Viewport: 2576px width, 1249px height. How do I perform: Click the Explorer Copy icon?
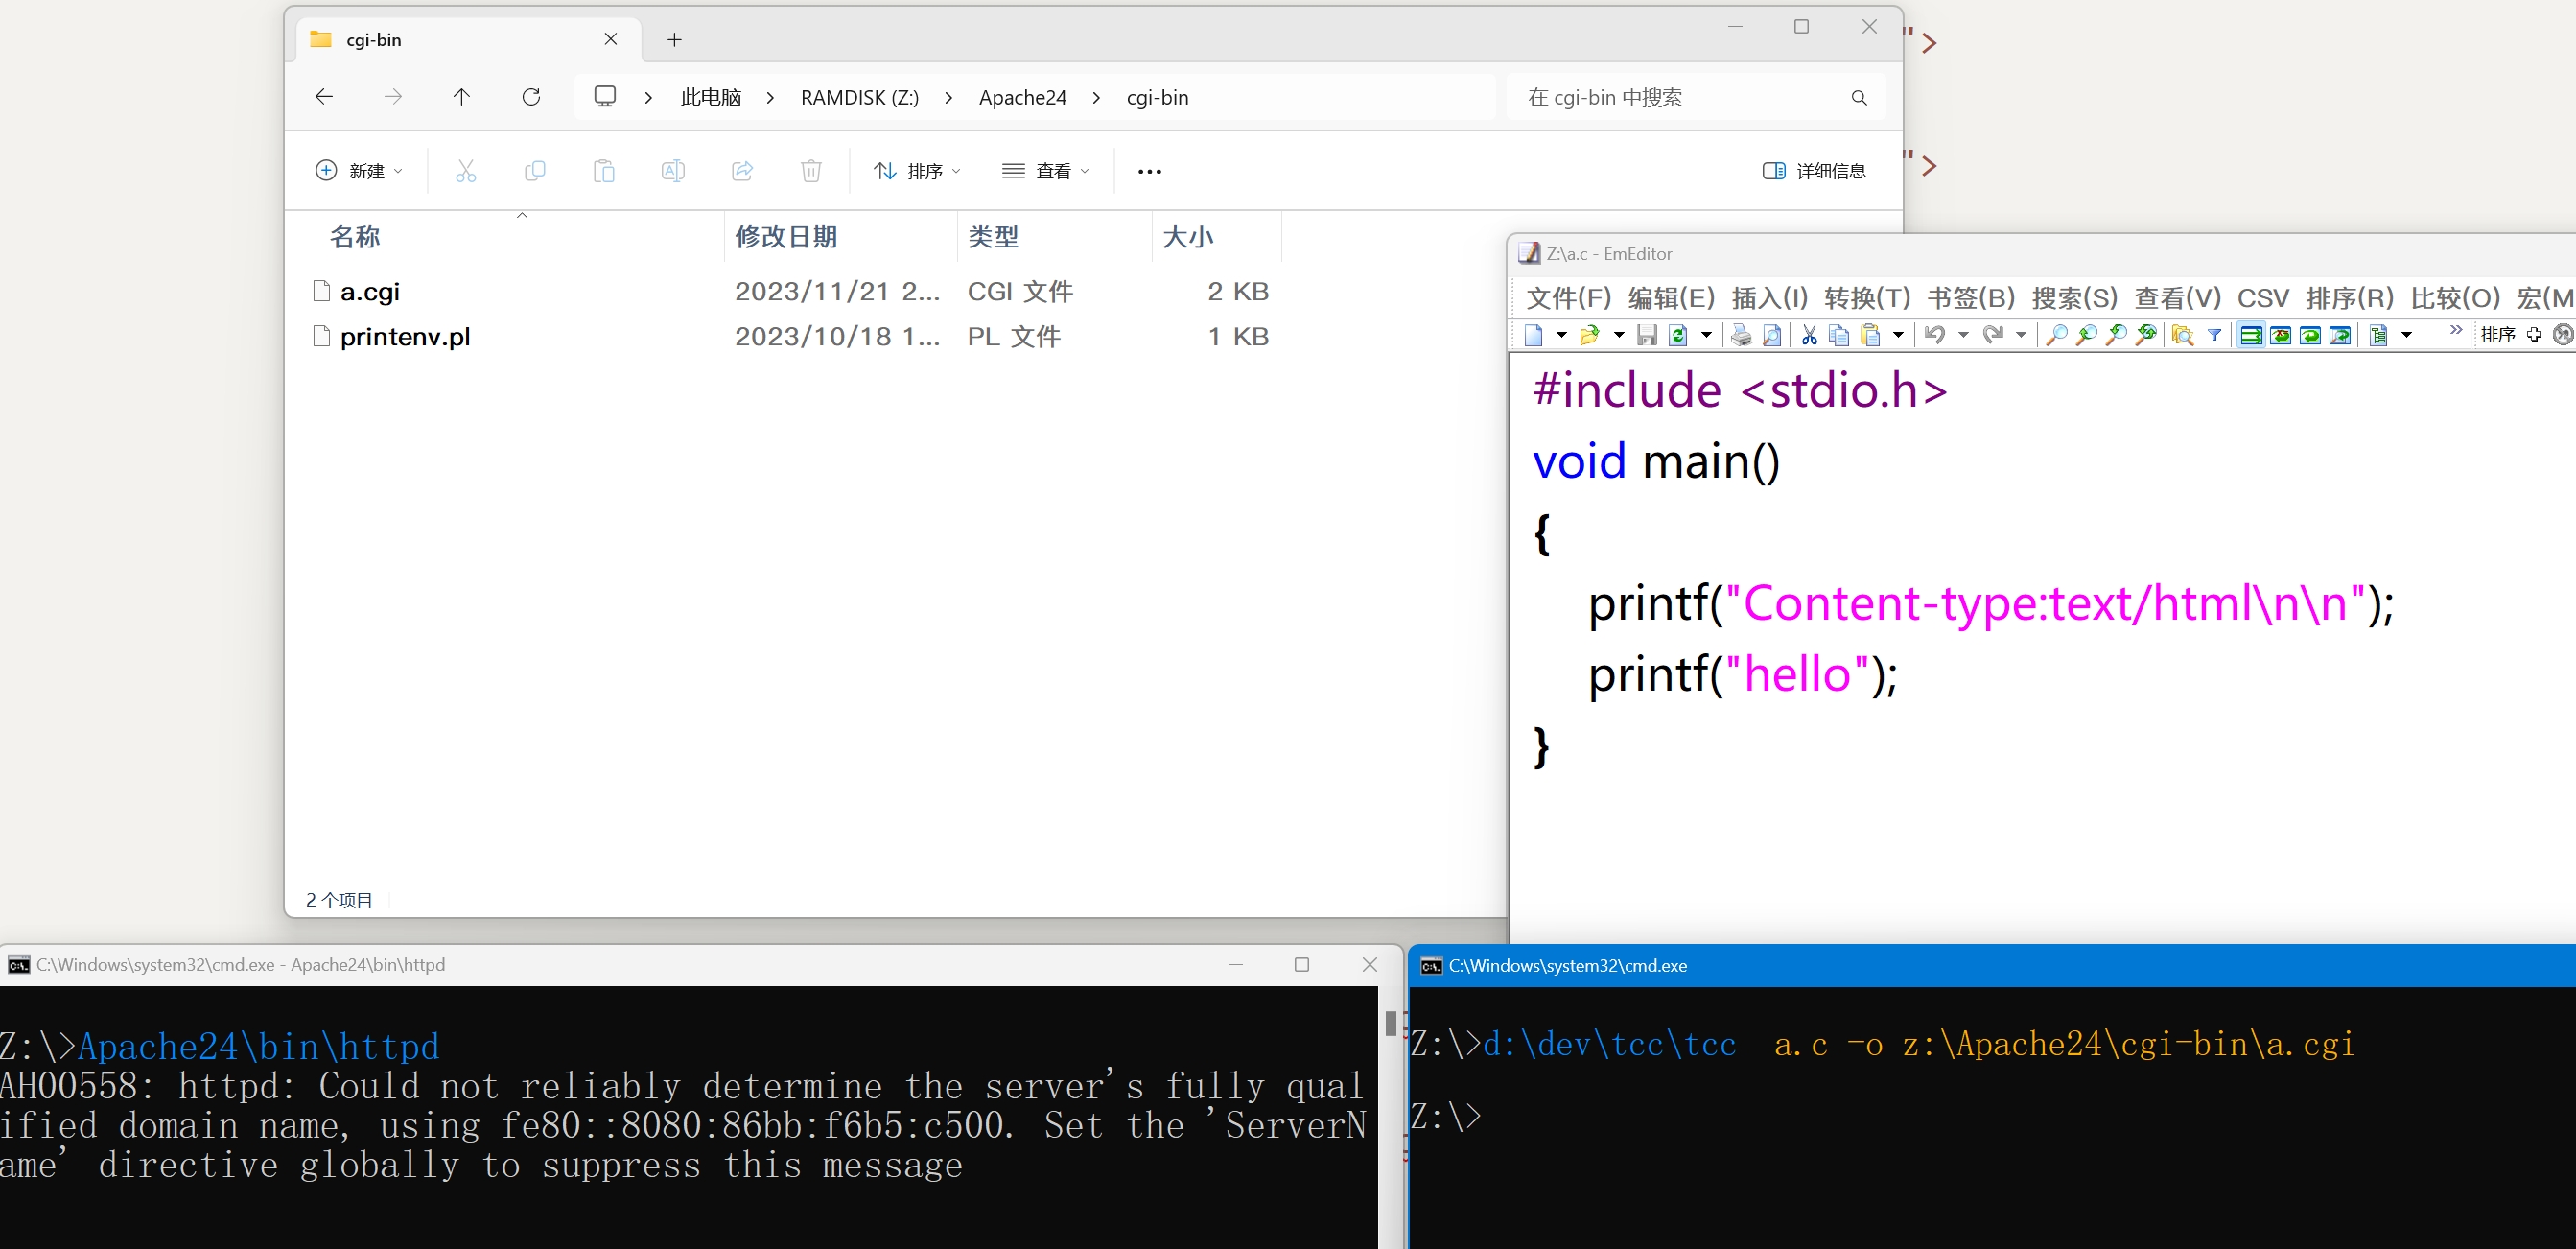[535, 171]
